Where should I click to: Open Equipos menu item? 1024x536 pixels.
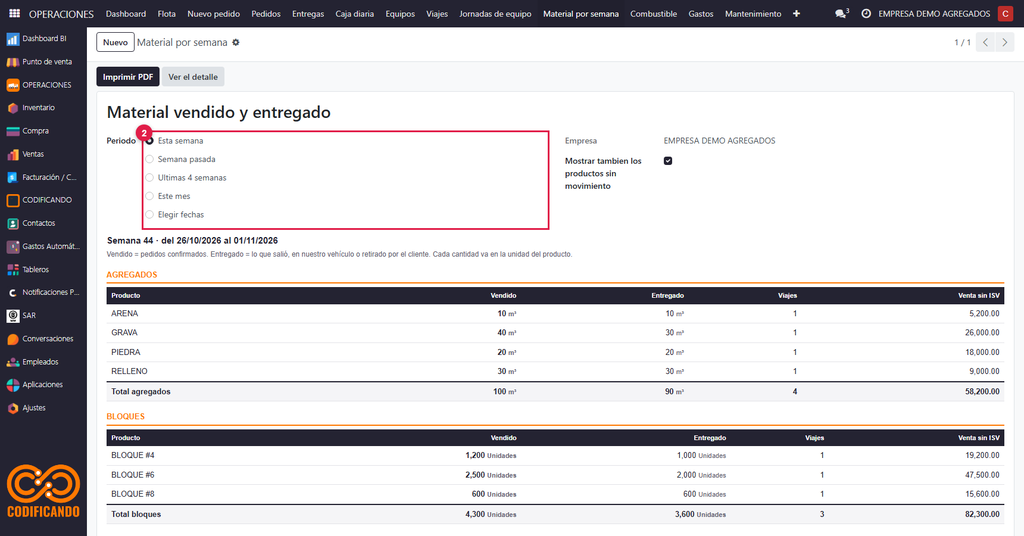(400, 14)
